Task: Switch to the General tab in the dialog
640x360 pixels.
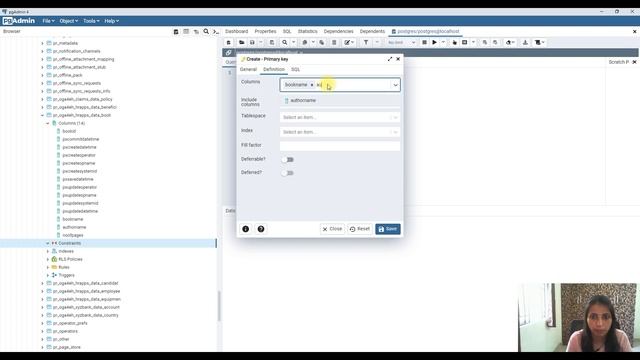Action: click(248, 69)
